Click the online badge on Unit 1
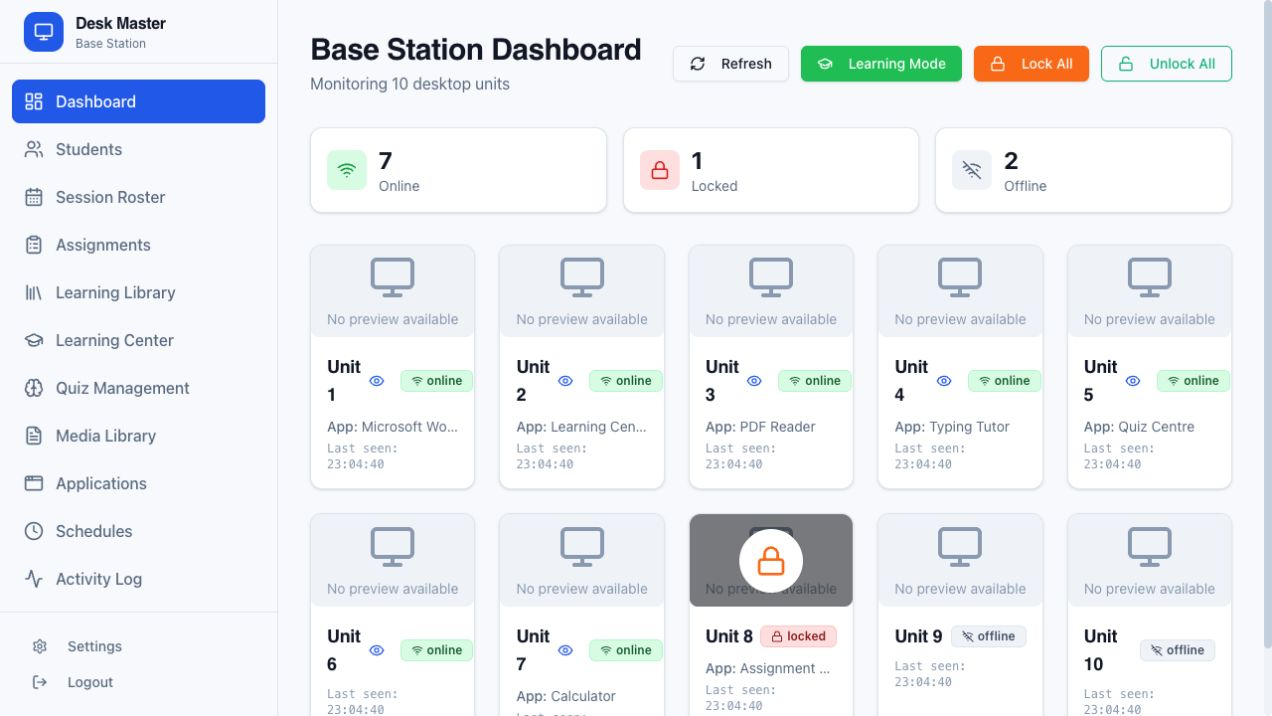 coord(437,381)
